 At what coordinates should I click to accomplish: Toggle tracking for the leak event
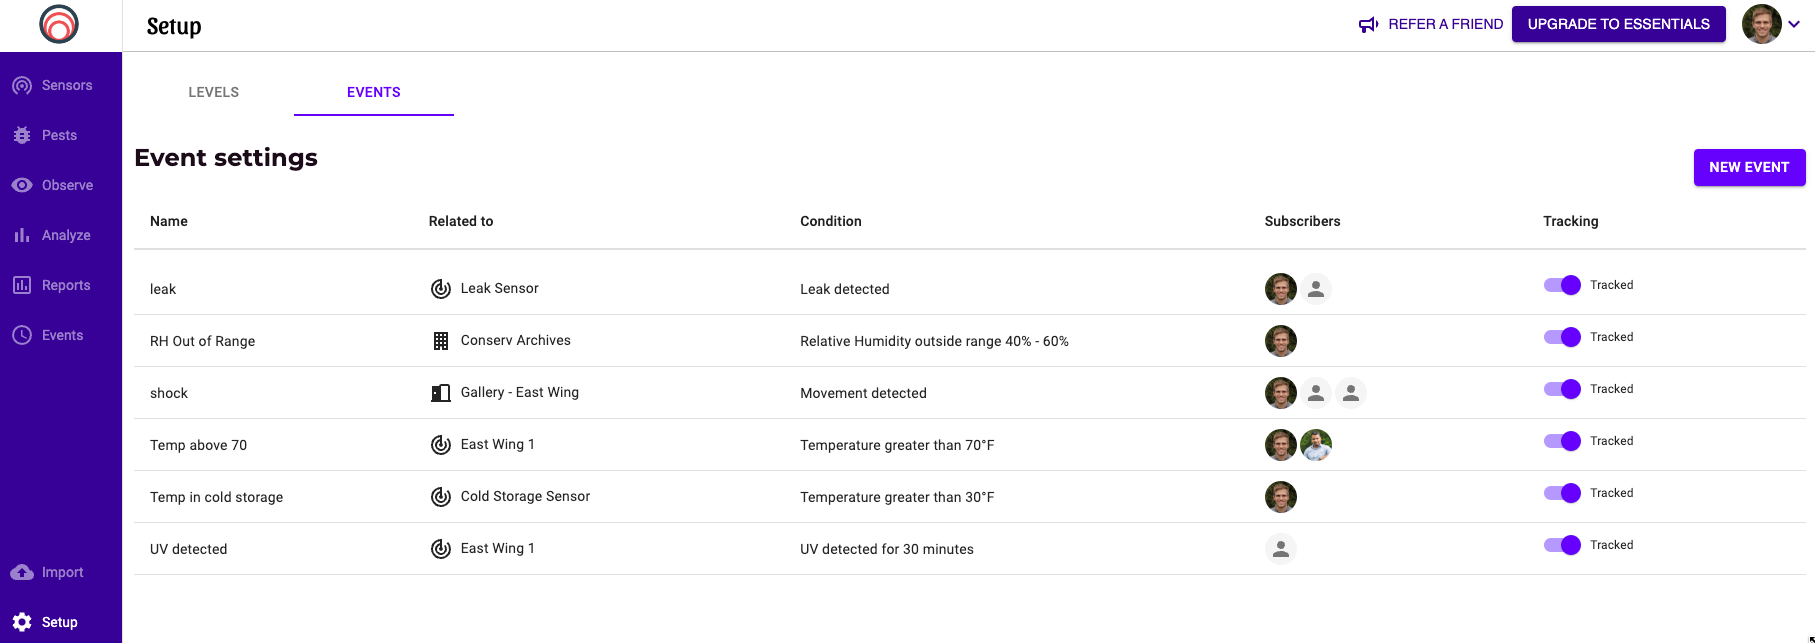(1562, 285)
